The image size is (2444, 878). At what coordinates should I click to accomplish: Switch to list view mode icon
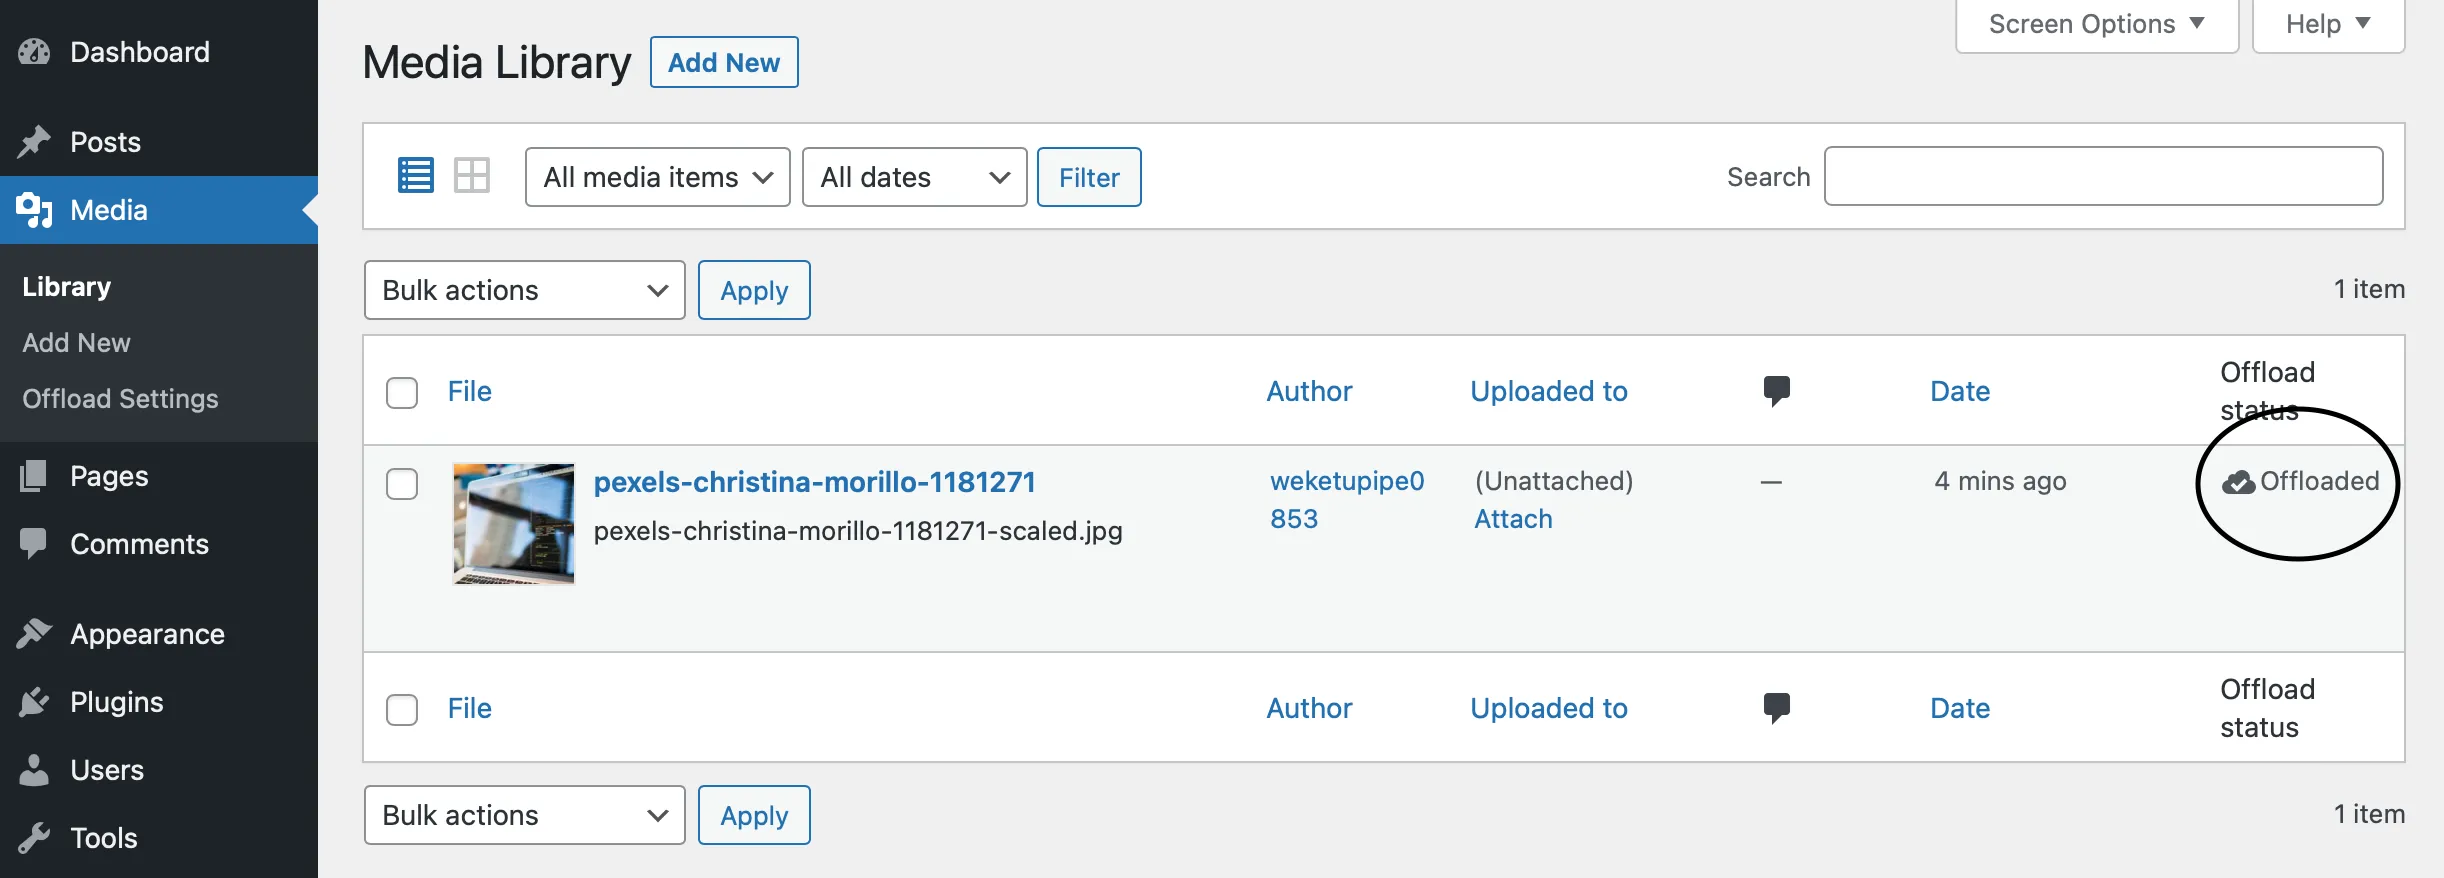(x=416, y=176)
